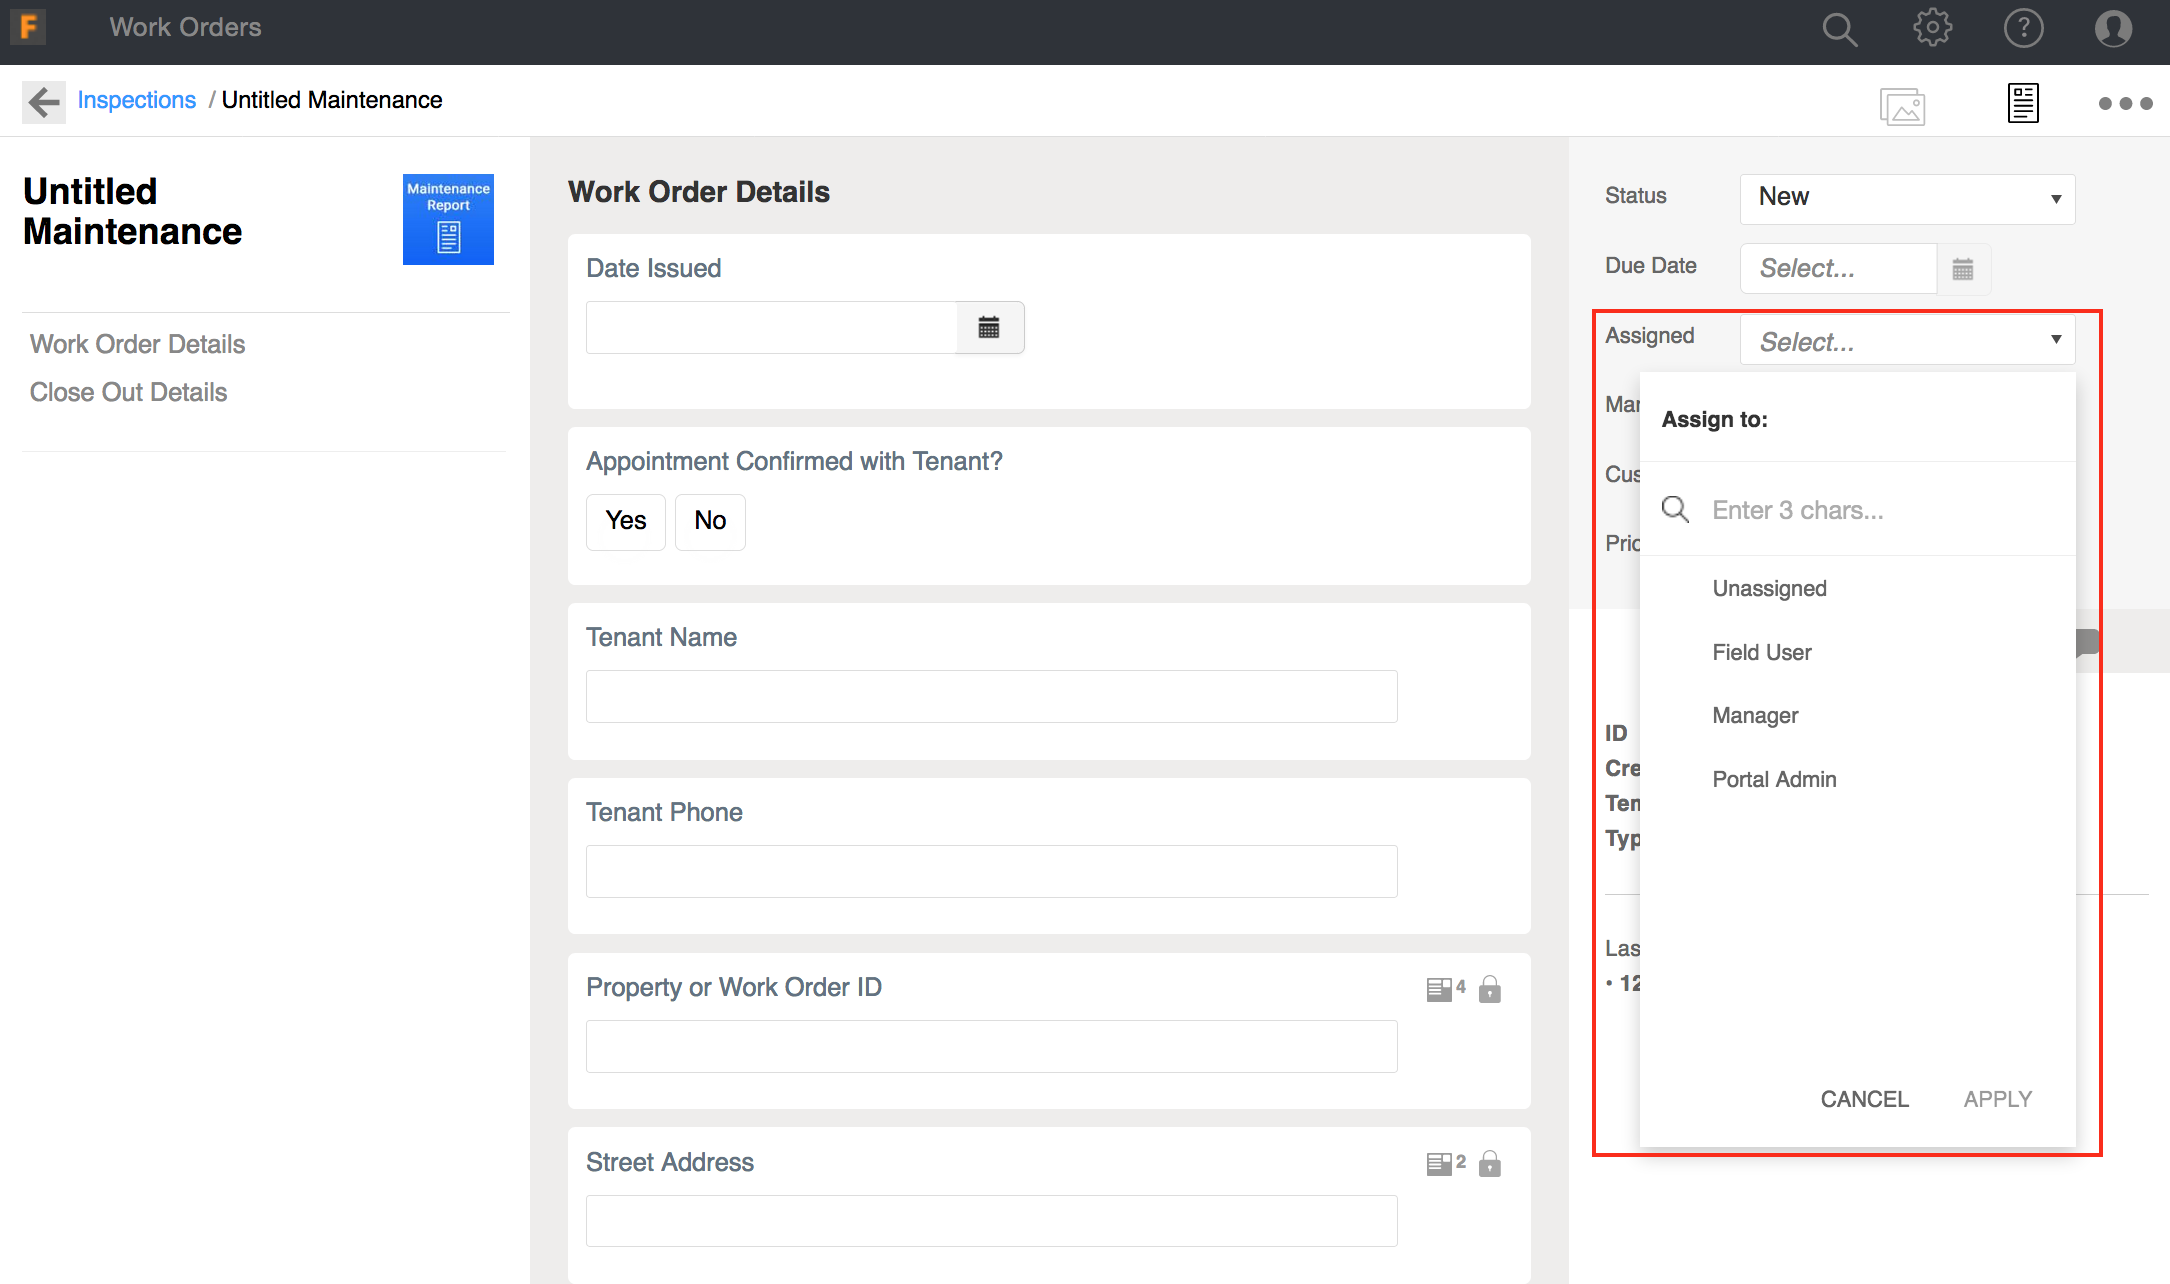Image resolution: width=2170 pixels, height=1284 pixels.
Task: Open Due Date calendar picker
Action: [x=1963, y=269]
